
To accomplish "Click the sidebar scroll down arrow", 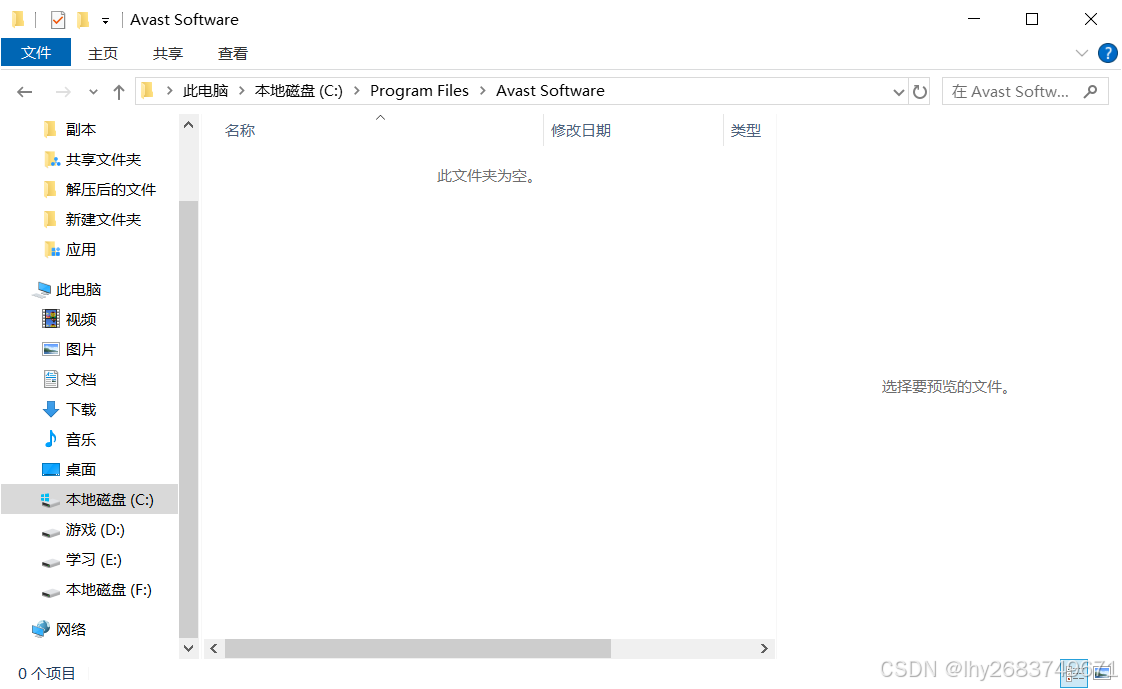I will point(188,648).
